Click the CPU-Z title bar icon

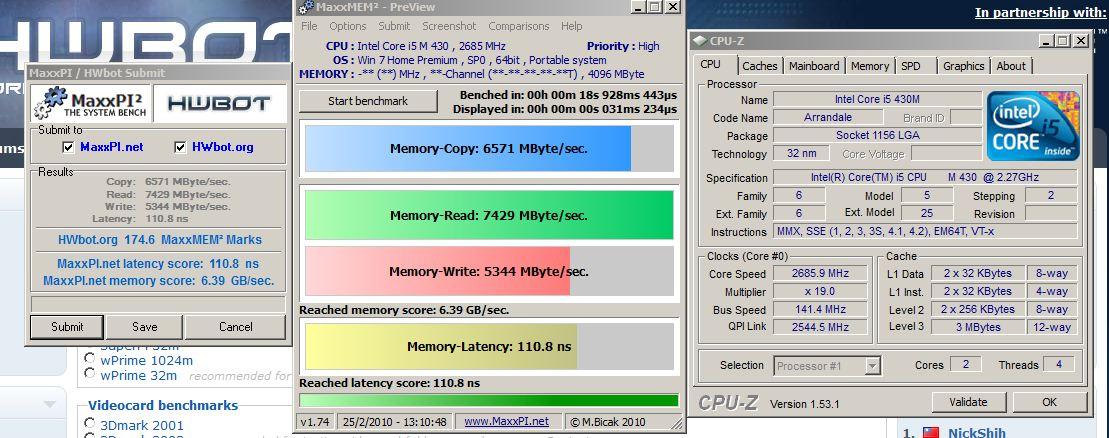[699, 41]
